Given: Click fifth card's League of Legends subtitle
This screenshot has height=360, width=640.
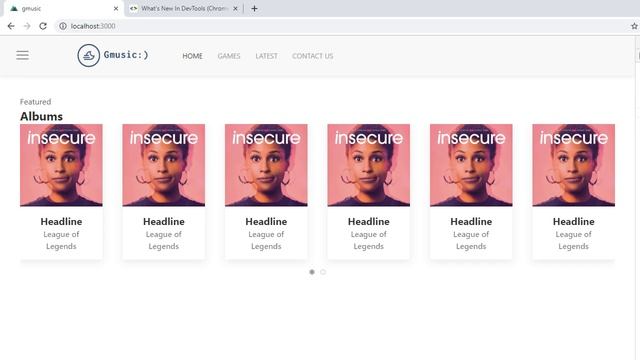Looking at the screenshot, I should (x=471, y=240).
